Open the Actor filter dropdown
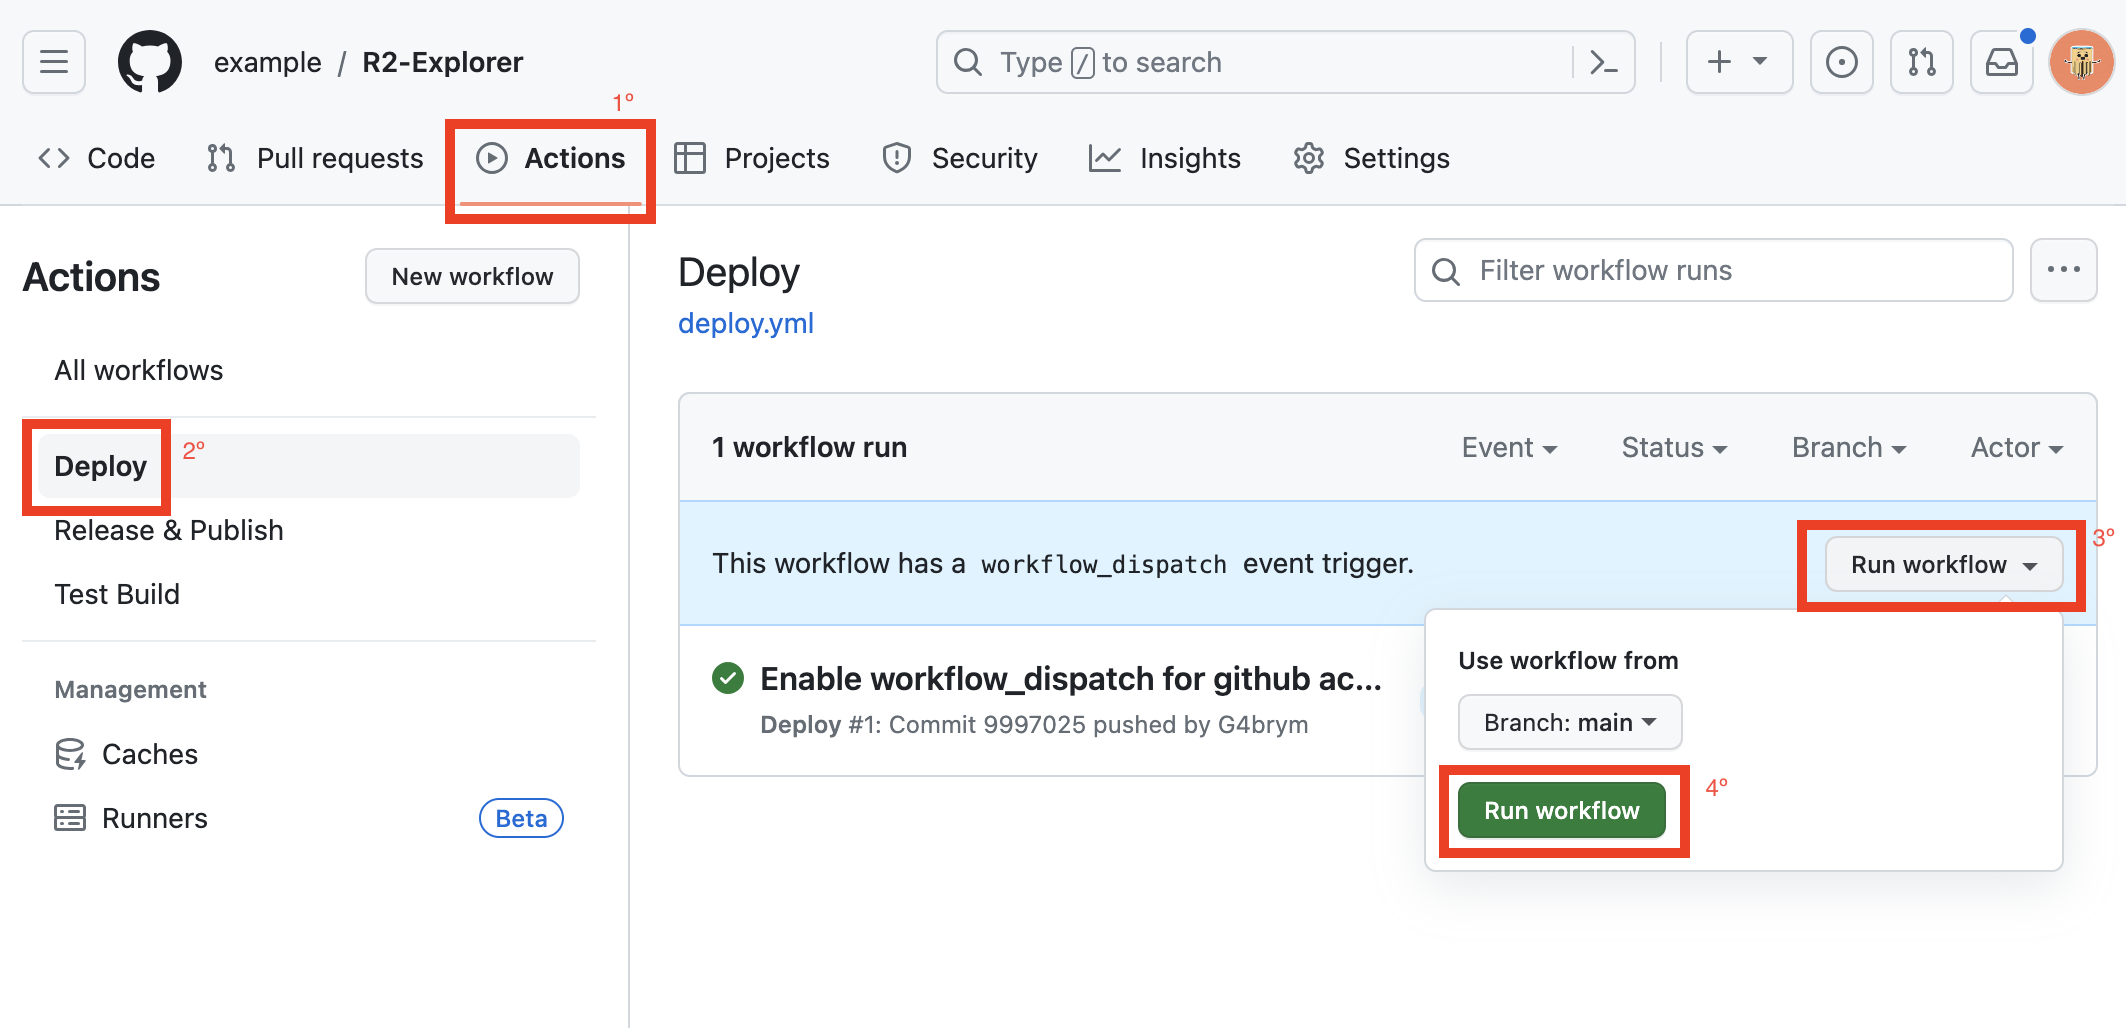2126x1028 pixels. tap(2017, 448)
